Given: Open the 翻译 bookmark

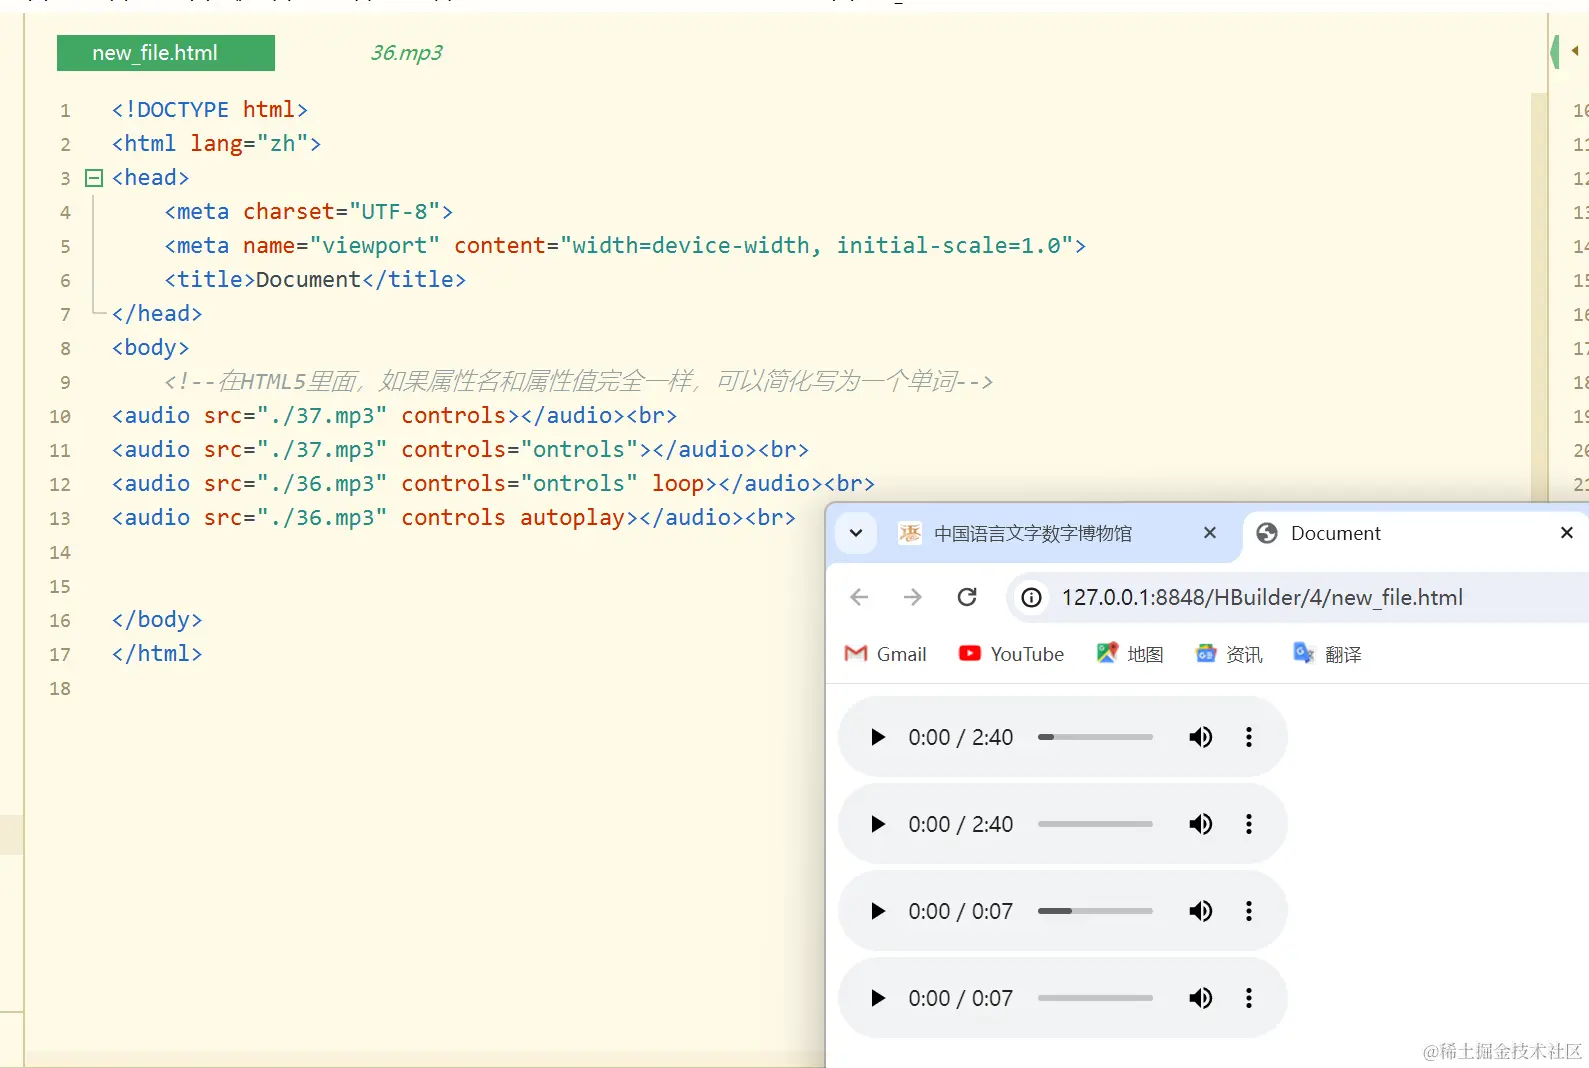Looking at the screenshot, I should 1328,654.
